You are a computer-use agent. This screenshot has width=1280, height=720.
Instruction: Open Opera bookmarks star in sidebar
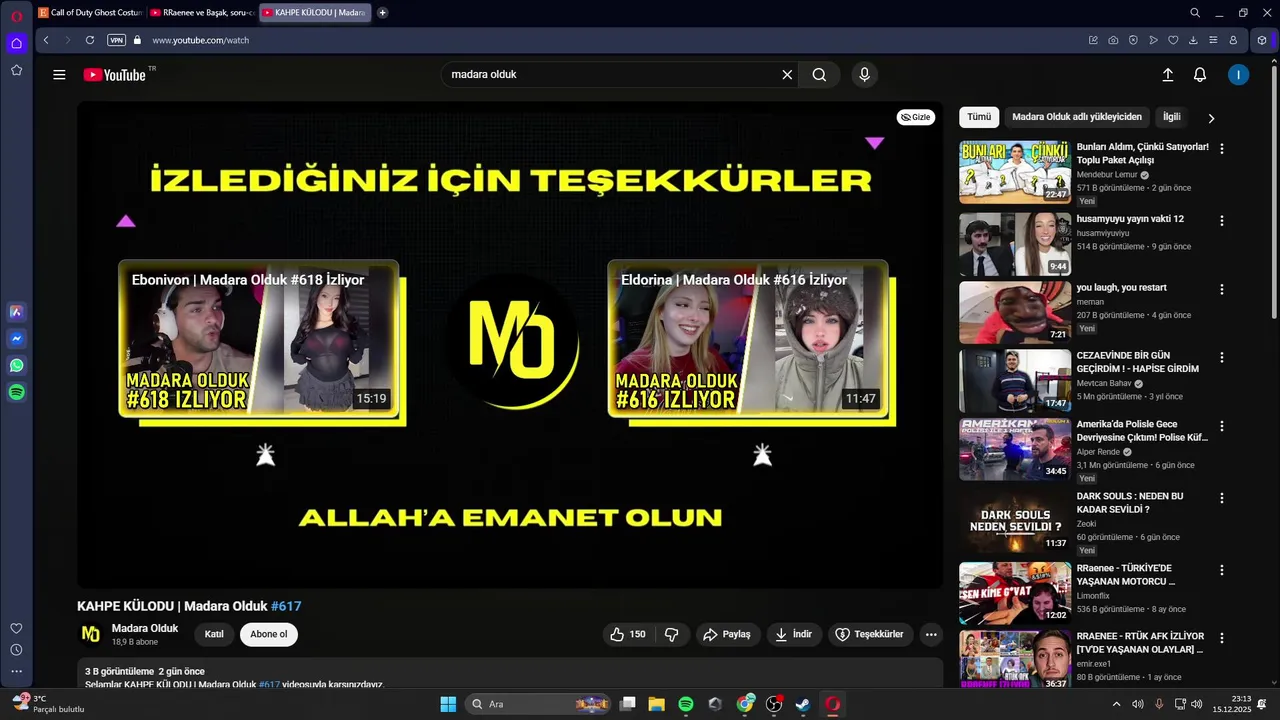(x=16, y=70)
